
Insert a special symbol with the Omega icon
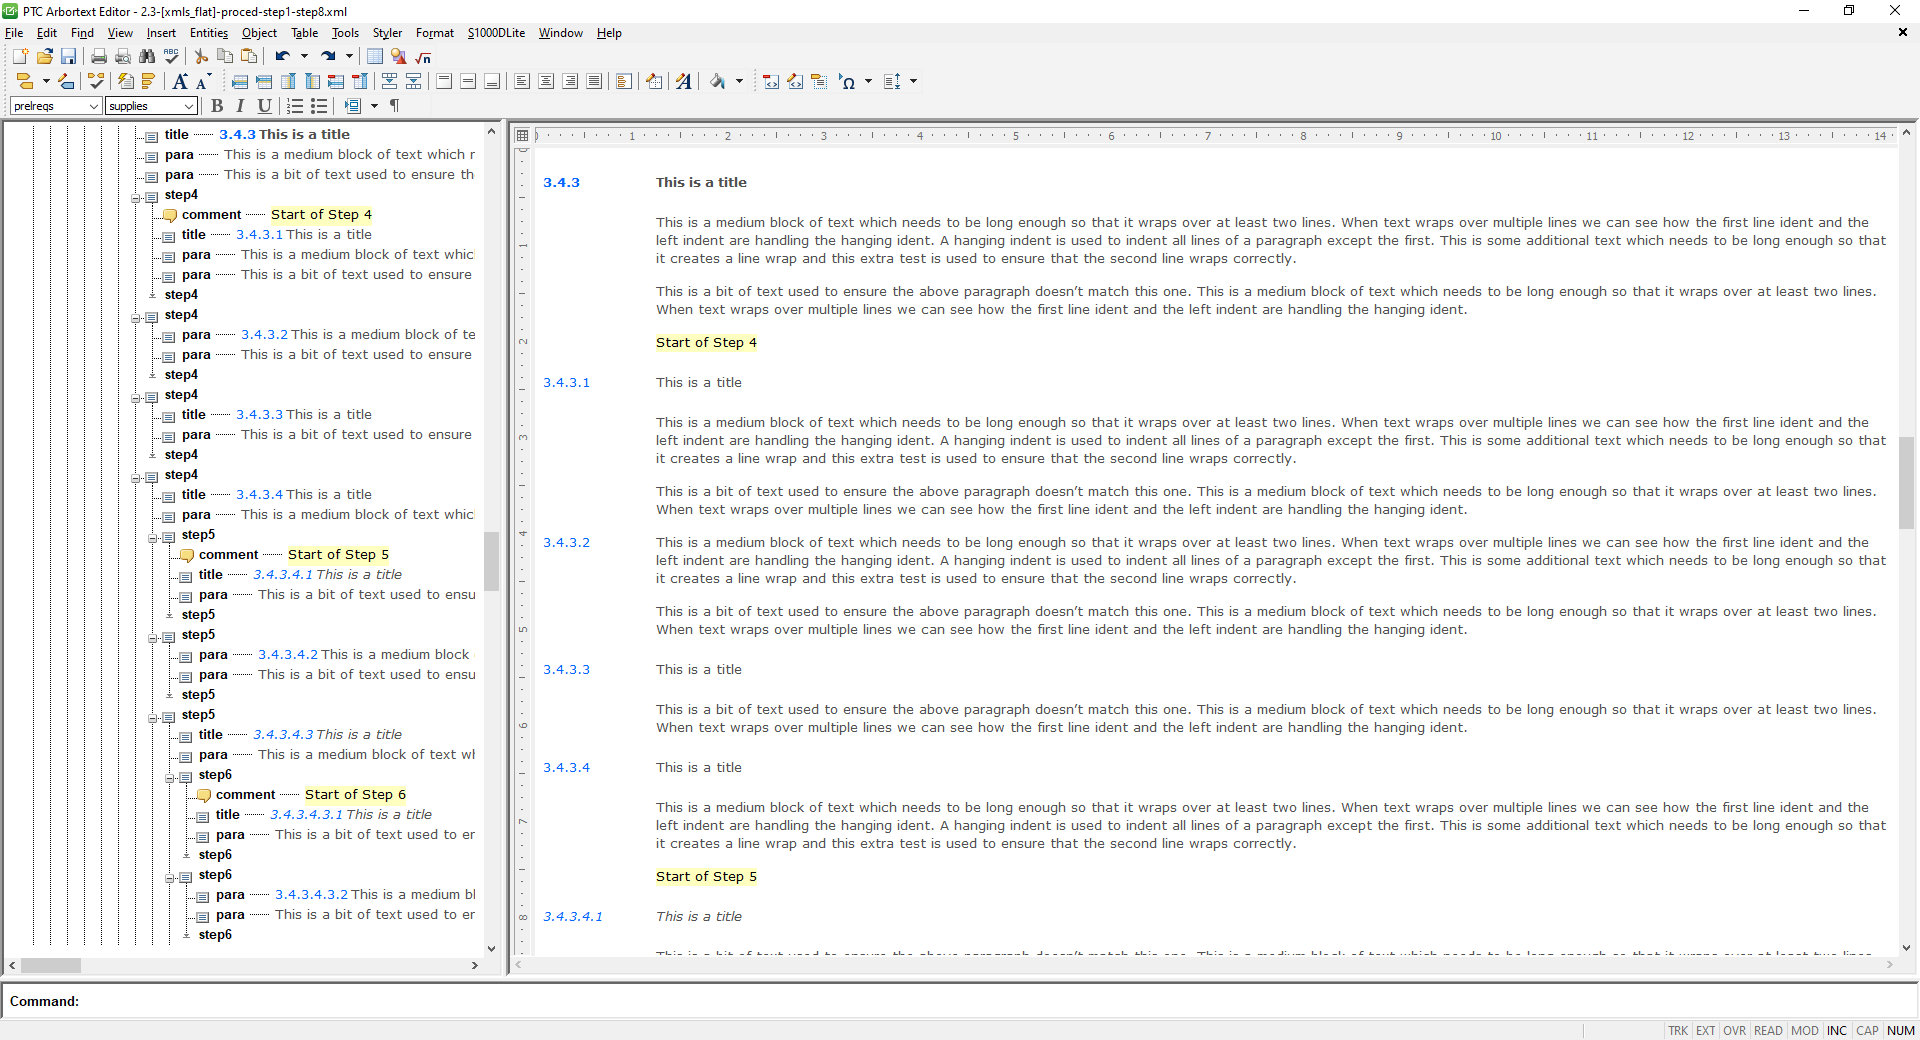pos(848,82)
